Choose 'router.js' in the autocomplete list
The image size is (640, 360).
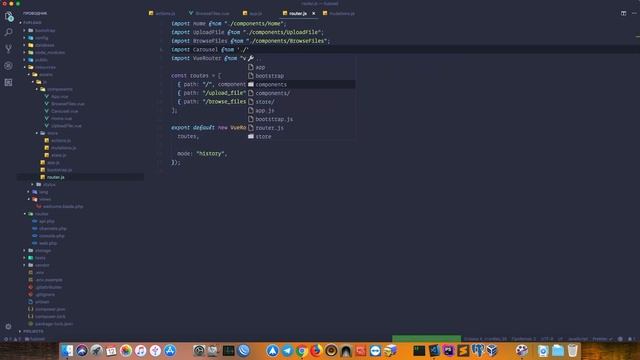[301, 128]
